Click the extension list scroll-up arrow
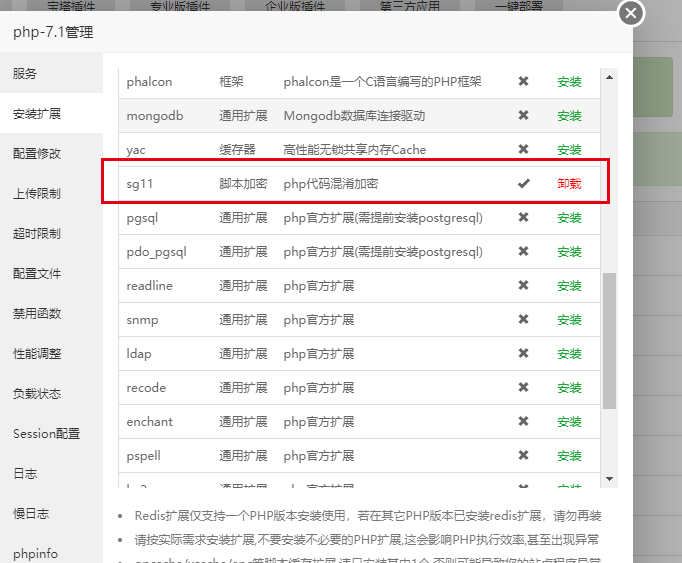 (609, 77)
